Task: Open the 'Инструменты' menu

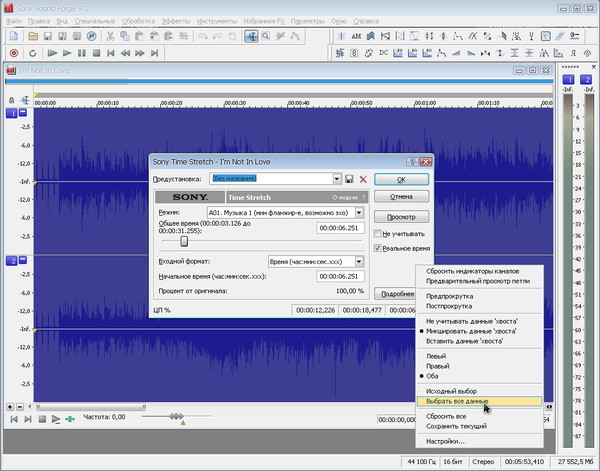Action: click(x=217, y=21)
